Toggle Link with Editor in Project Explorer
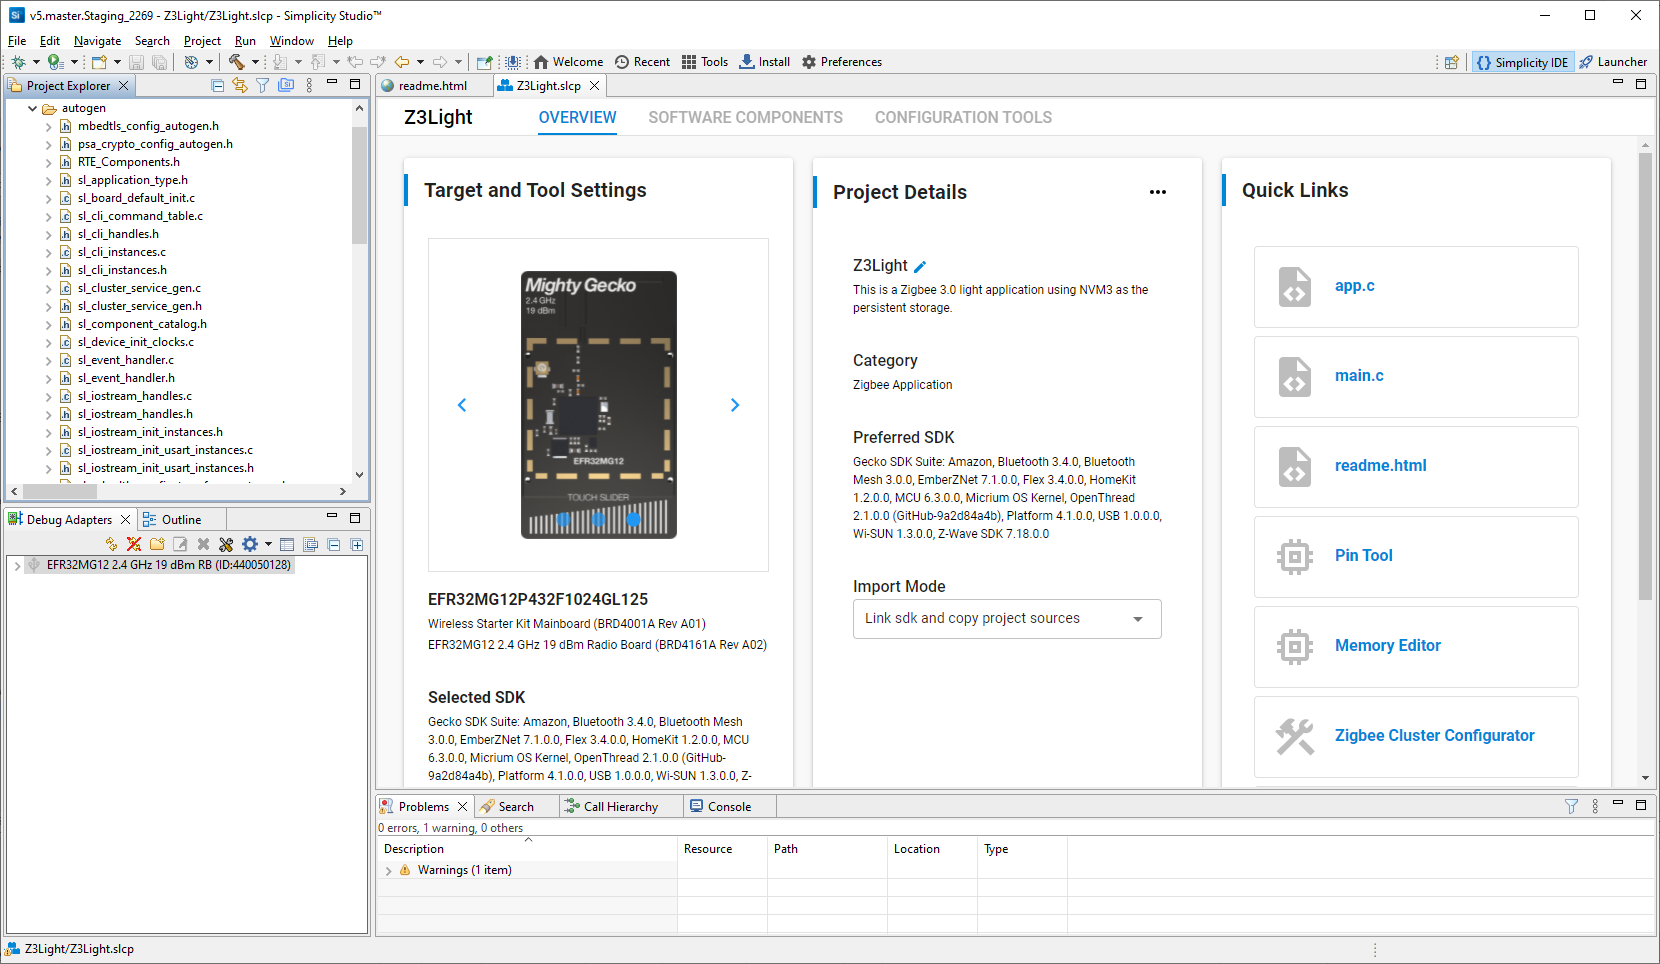This screenshot has height=964, width=1660. tap(240, 86)
